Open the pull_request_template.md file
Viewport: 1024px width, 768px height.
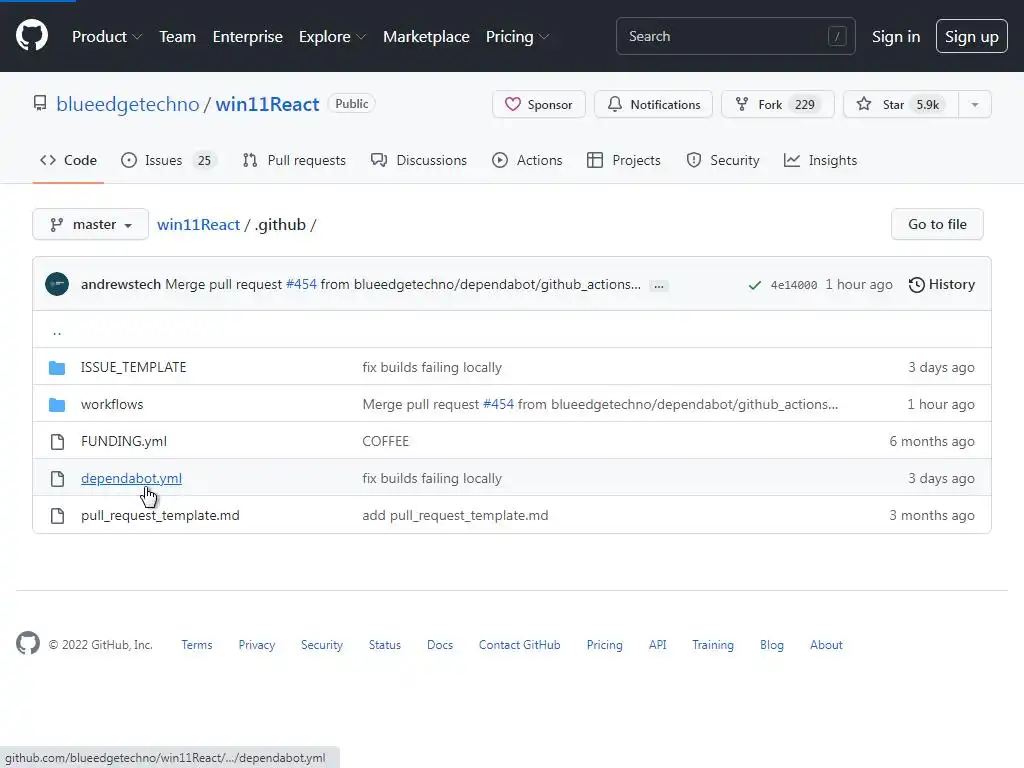160,515
